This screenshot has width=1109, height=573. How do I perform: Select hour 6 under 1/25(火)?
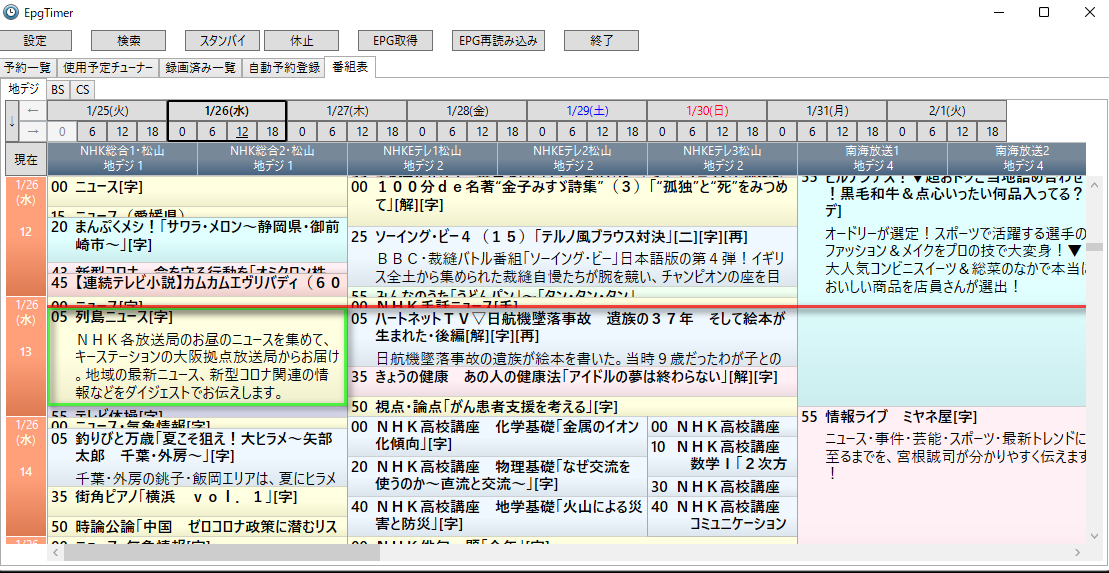92,132
